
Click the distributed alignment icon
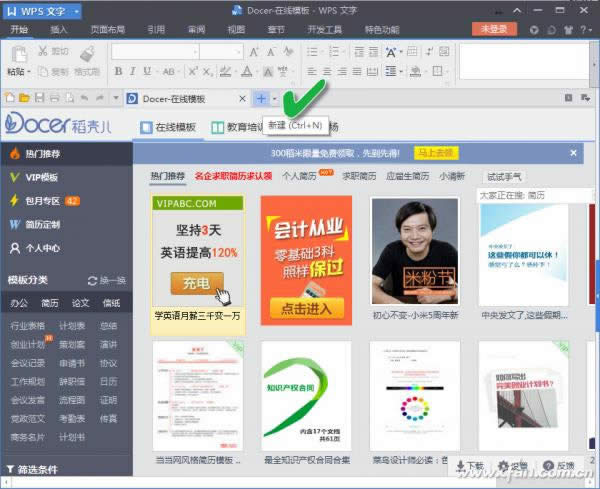(x=372, y=71)
